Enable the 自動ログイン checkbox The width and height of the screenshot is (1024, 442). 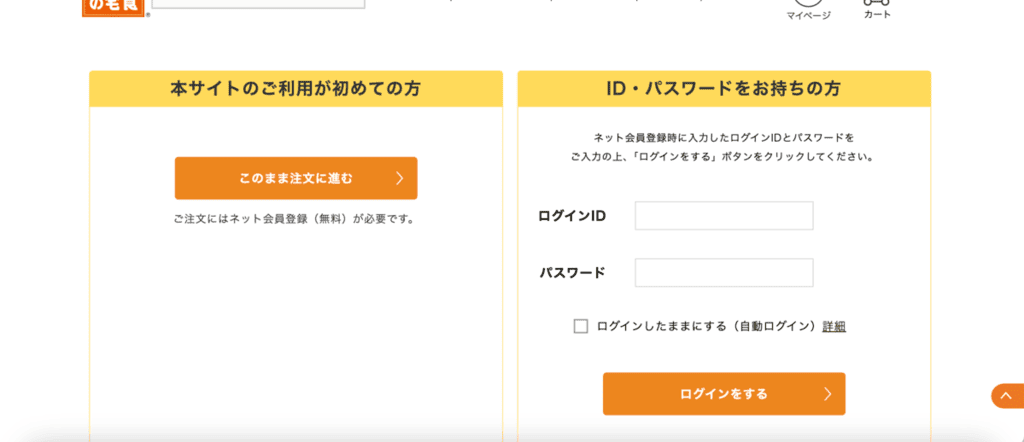(x=581, y=326)
